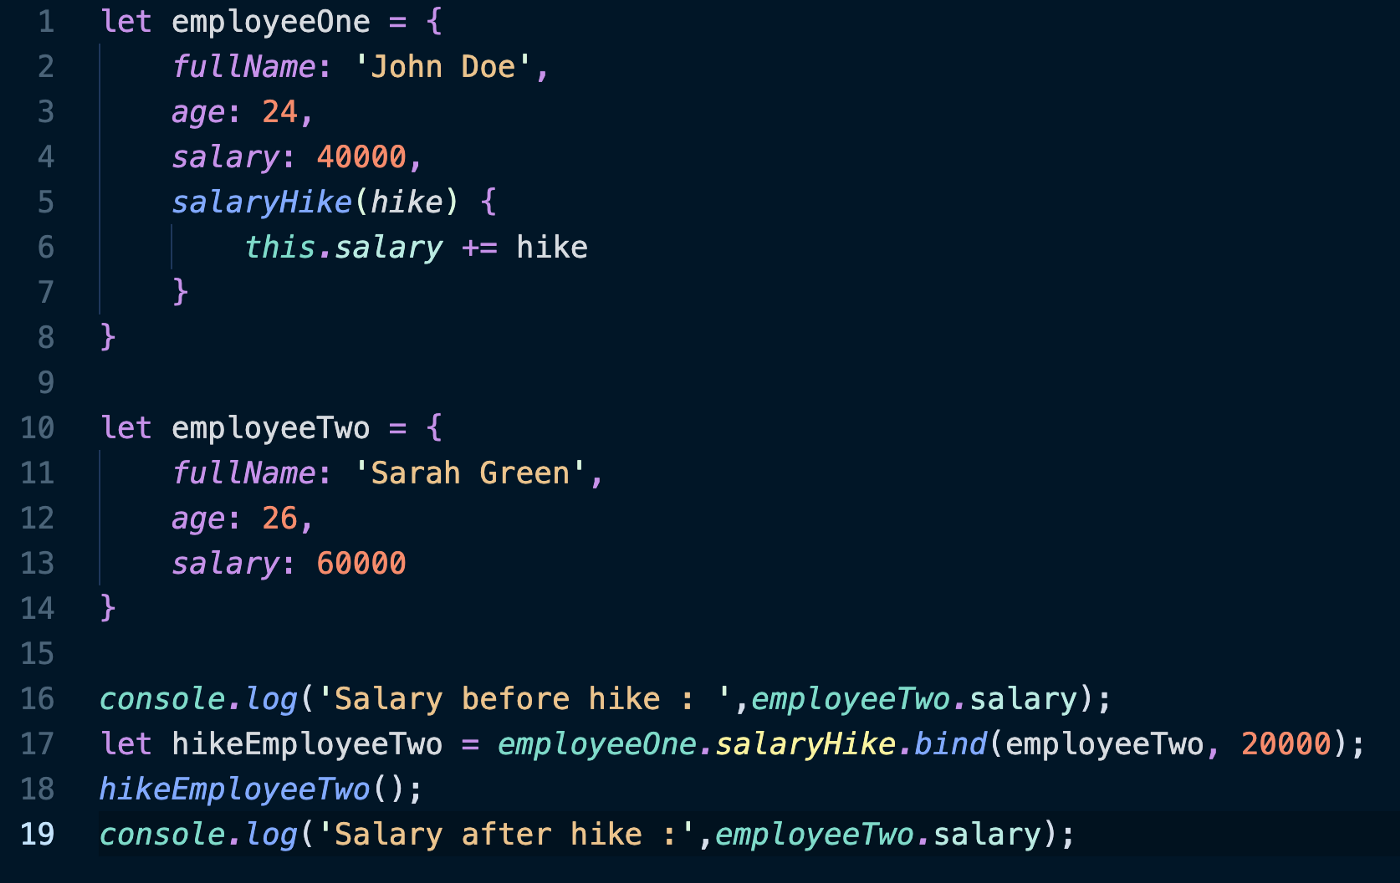1400x883 pixels.
Task: Click the 20000 argument in the bind call
Action: 1286,744
